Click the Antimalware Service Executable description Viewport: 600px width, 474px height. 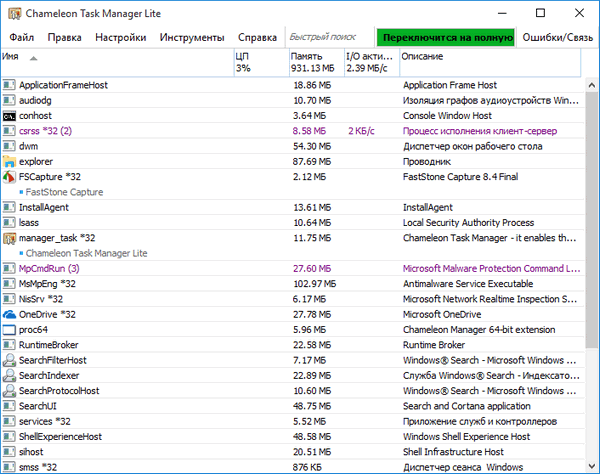click(468, 284)
